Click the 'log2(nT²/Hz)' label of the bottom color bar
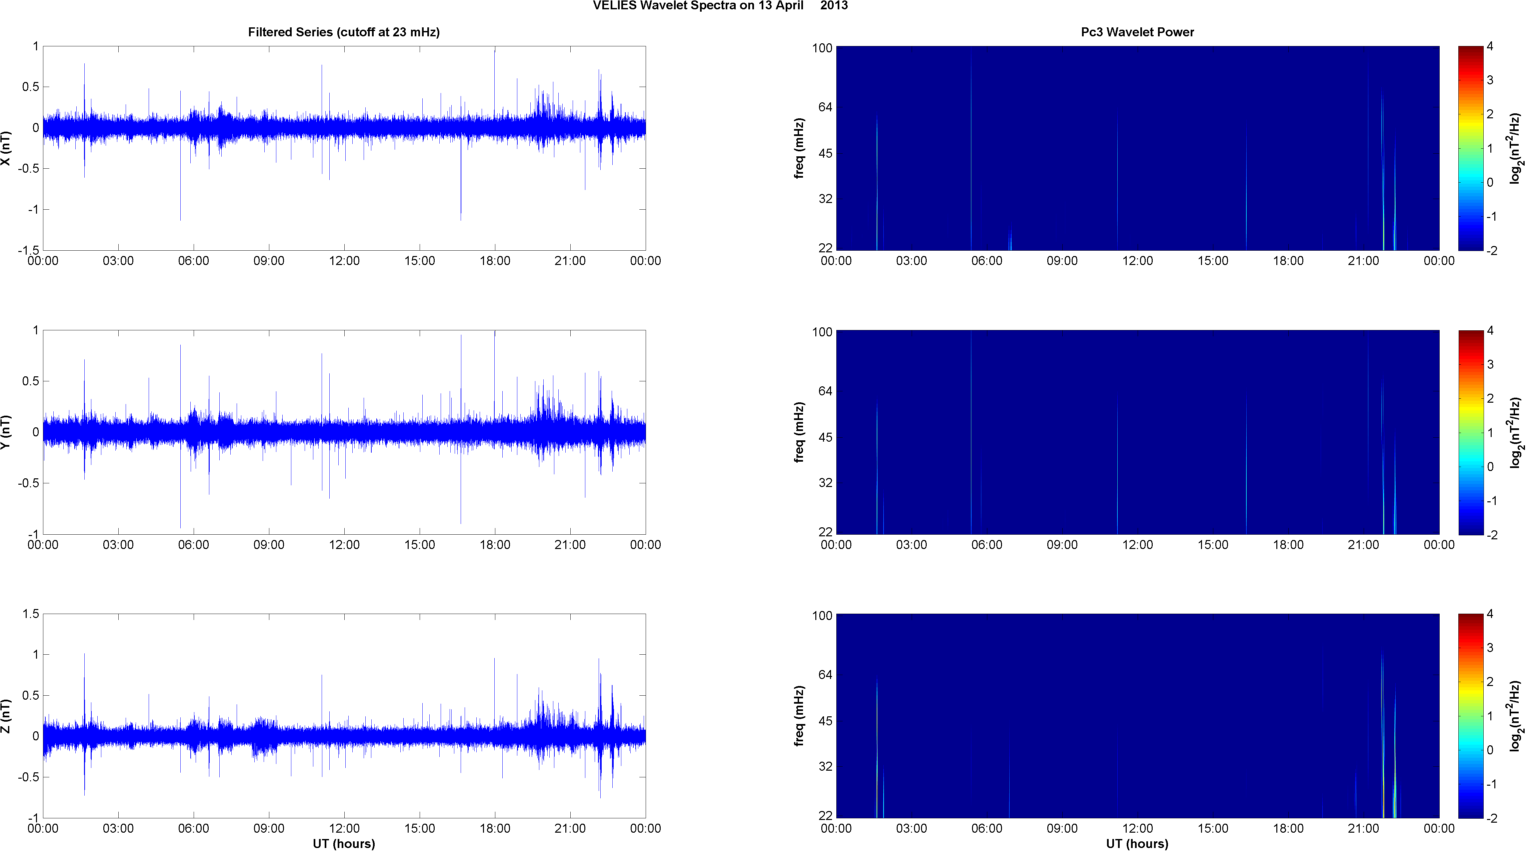 tap(1516, 716)
